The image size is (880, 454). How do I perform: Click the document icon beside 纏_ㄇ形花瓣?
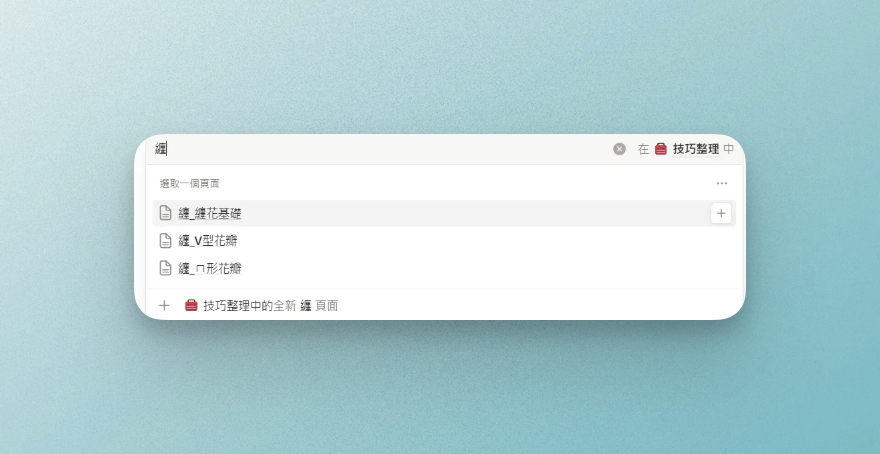pos(166,268)
